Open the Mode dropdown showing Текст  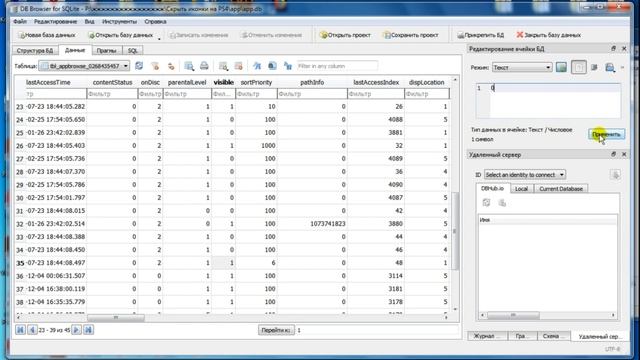tap(522, 67)
